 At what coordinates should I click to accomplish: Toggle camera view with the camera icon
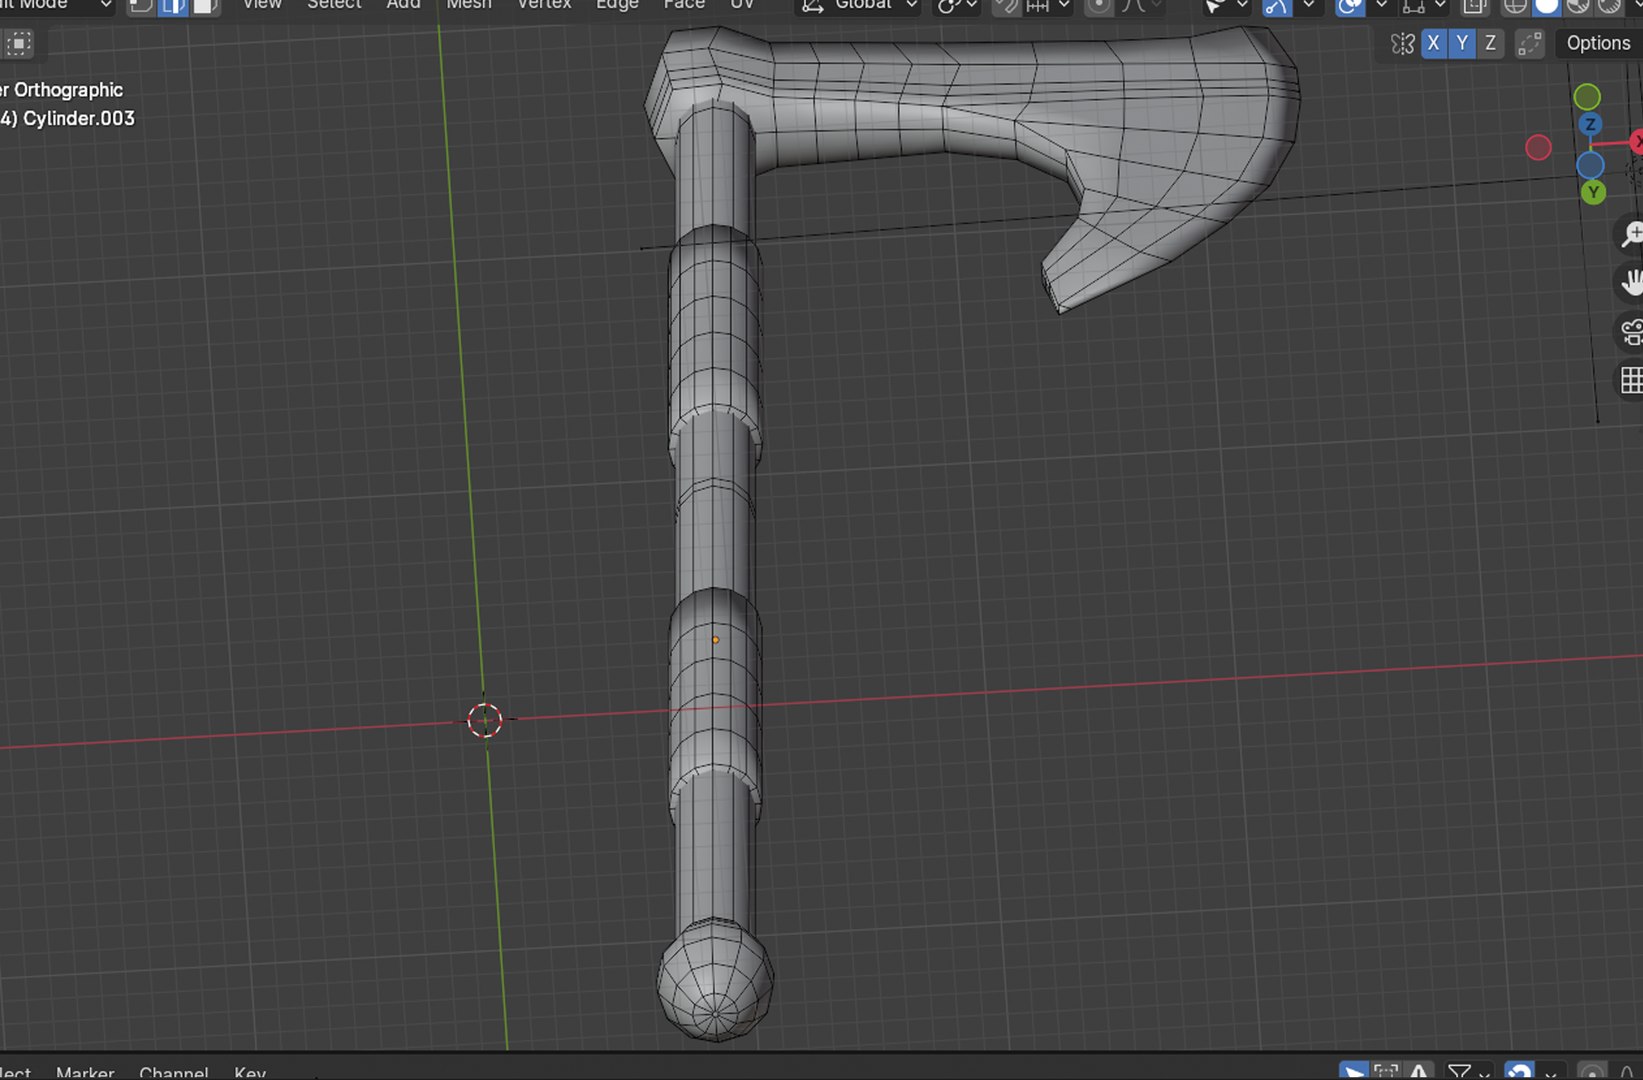pyautogui.click(x=1631, y=332)
